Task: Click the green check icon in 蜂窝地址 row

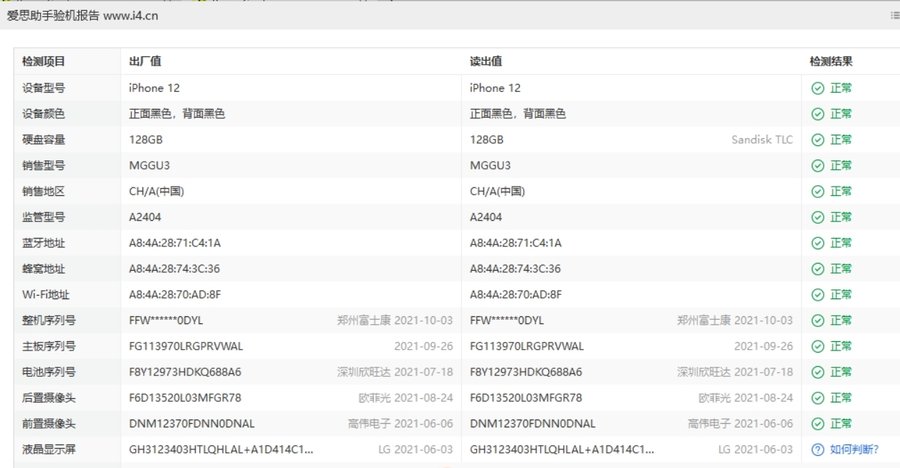Action: 817,269
